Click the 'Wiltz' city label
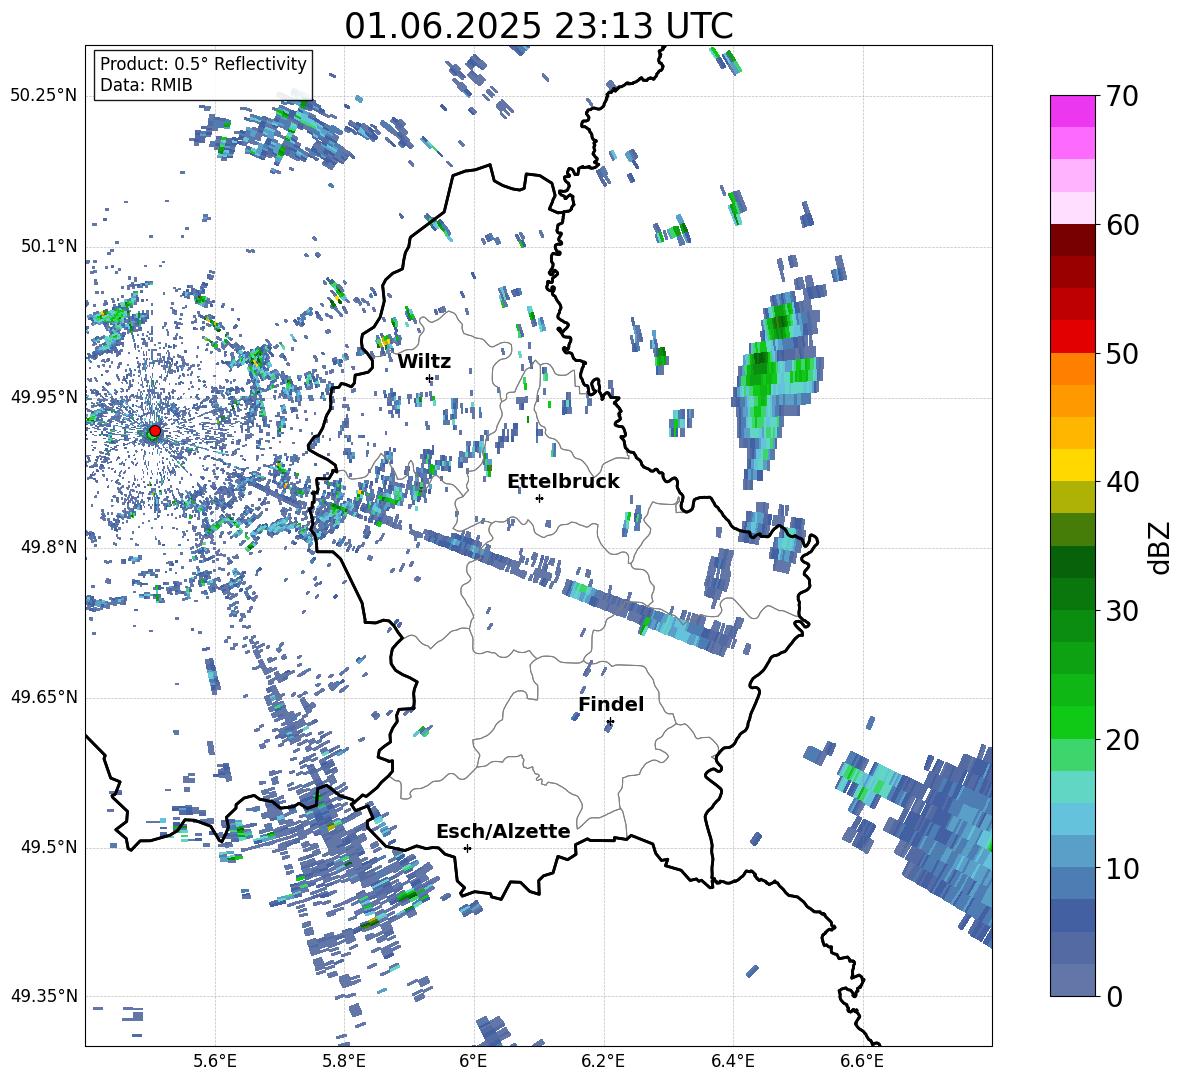The width and height of the screenshot is (1184, 1081). coord(424,361)
